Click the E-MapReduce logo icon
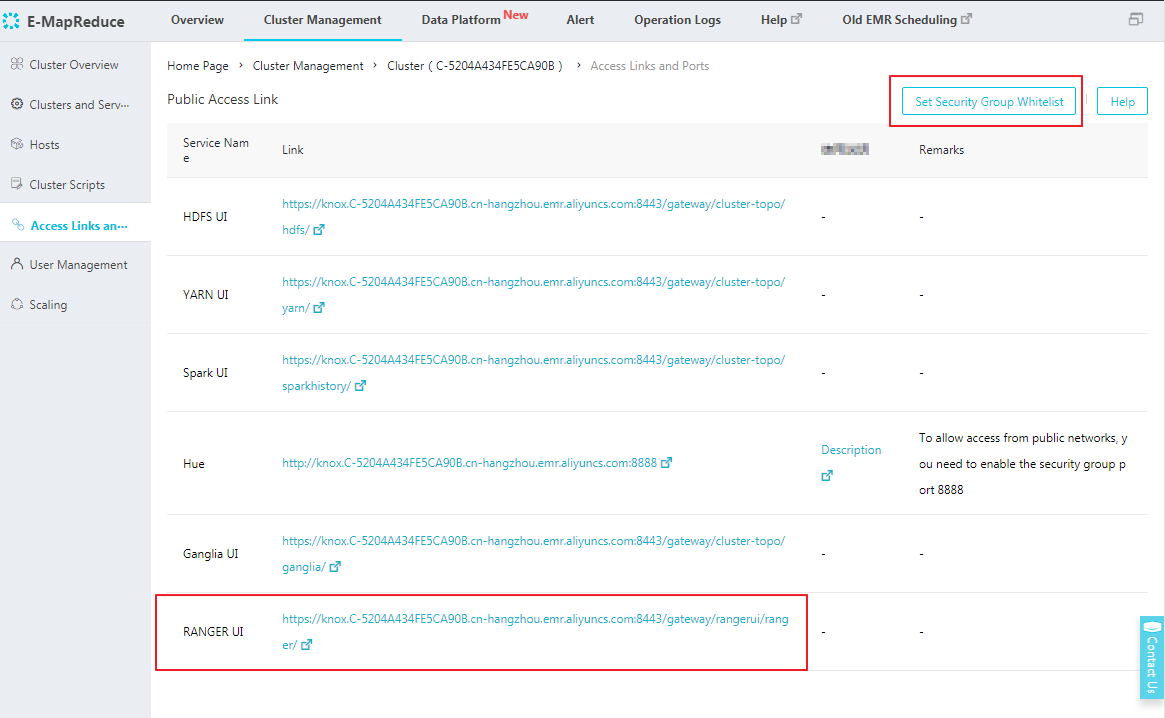The height and width of the screenshot is (718, 1165). pyautogui.click(x=12, y=21)
